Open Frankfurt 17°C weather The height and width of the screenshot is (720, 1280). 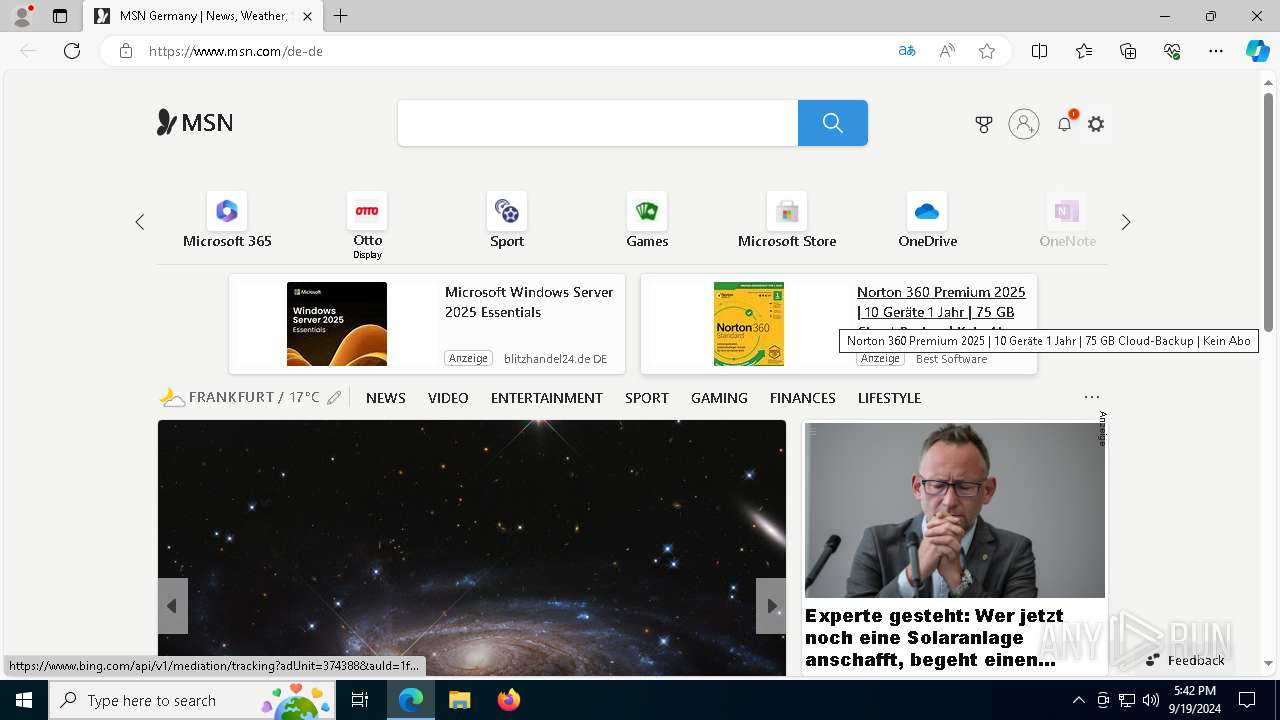[240, 398]
